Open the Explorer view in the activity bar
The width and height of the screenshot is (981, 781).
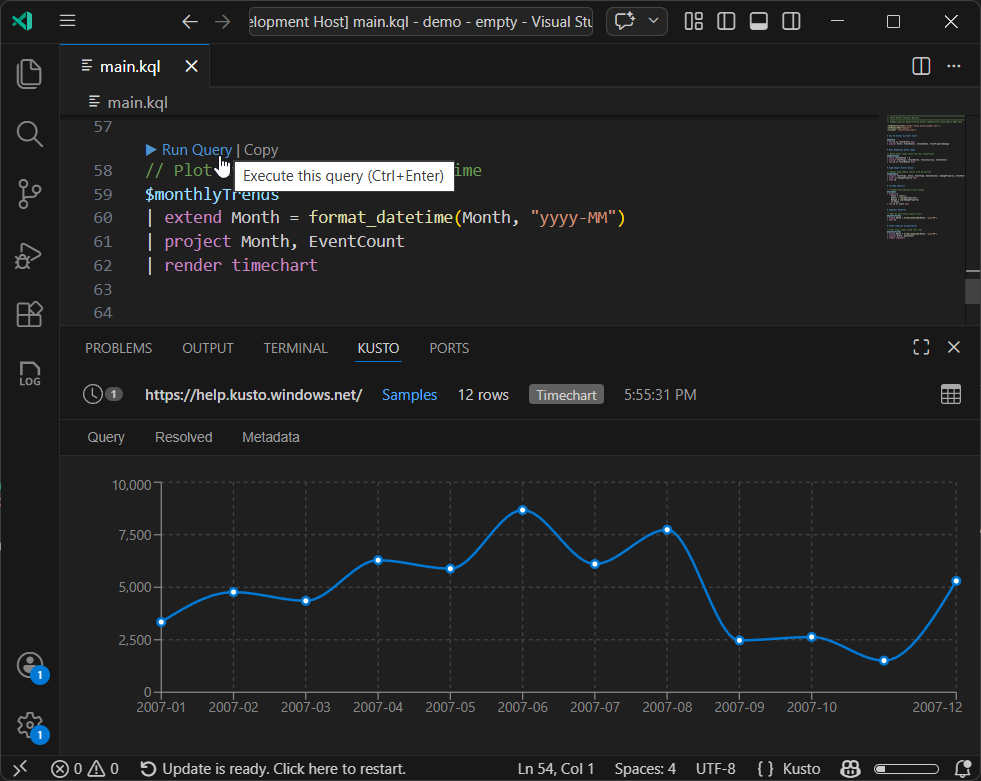pos(29,73)
